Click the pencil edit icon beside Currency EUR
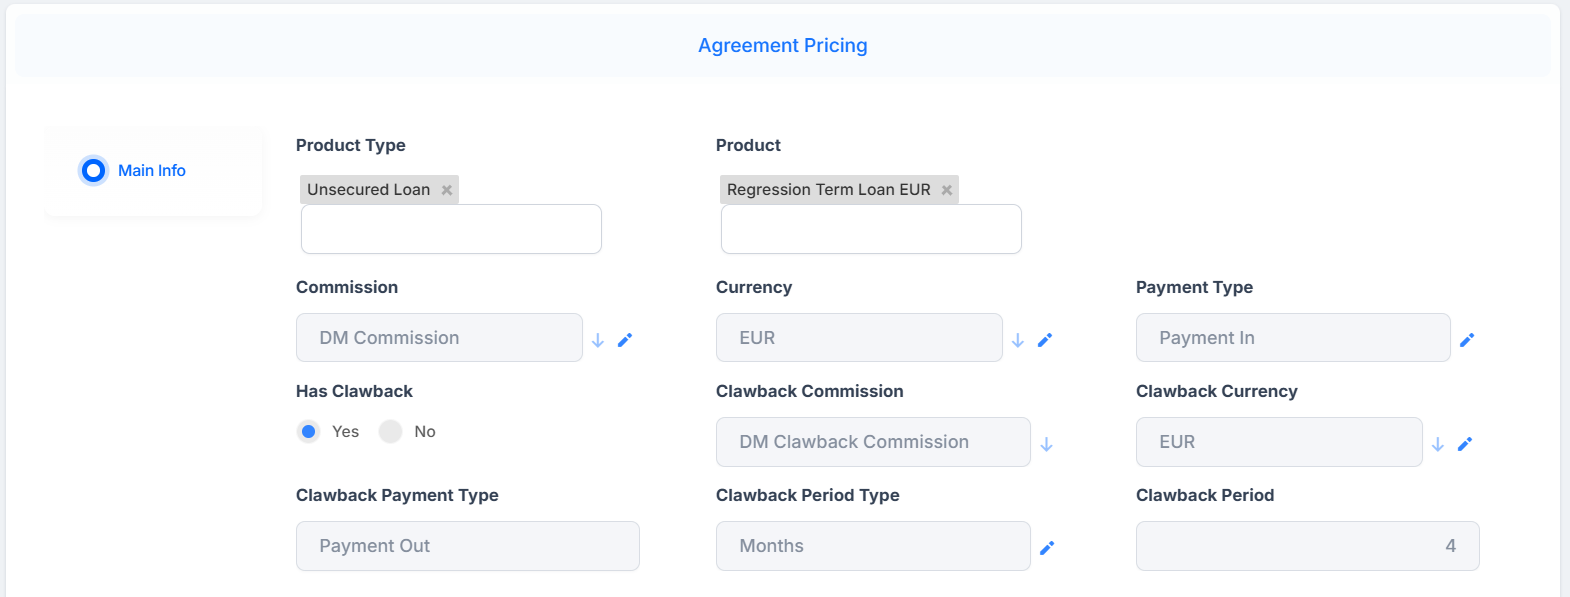This screenshot has width=1570, height=597. pos(1045,340)
